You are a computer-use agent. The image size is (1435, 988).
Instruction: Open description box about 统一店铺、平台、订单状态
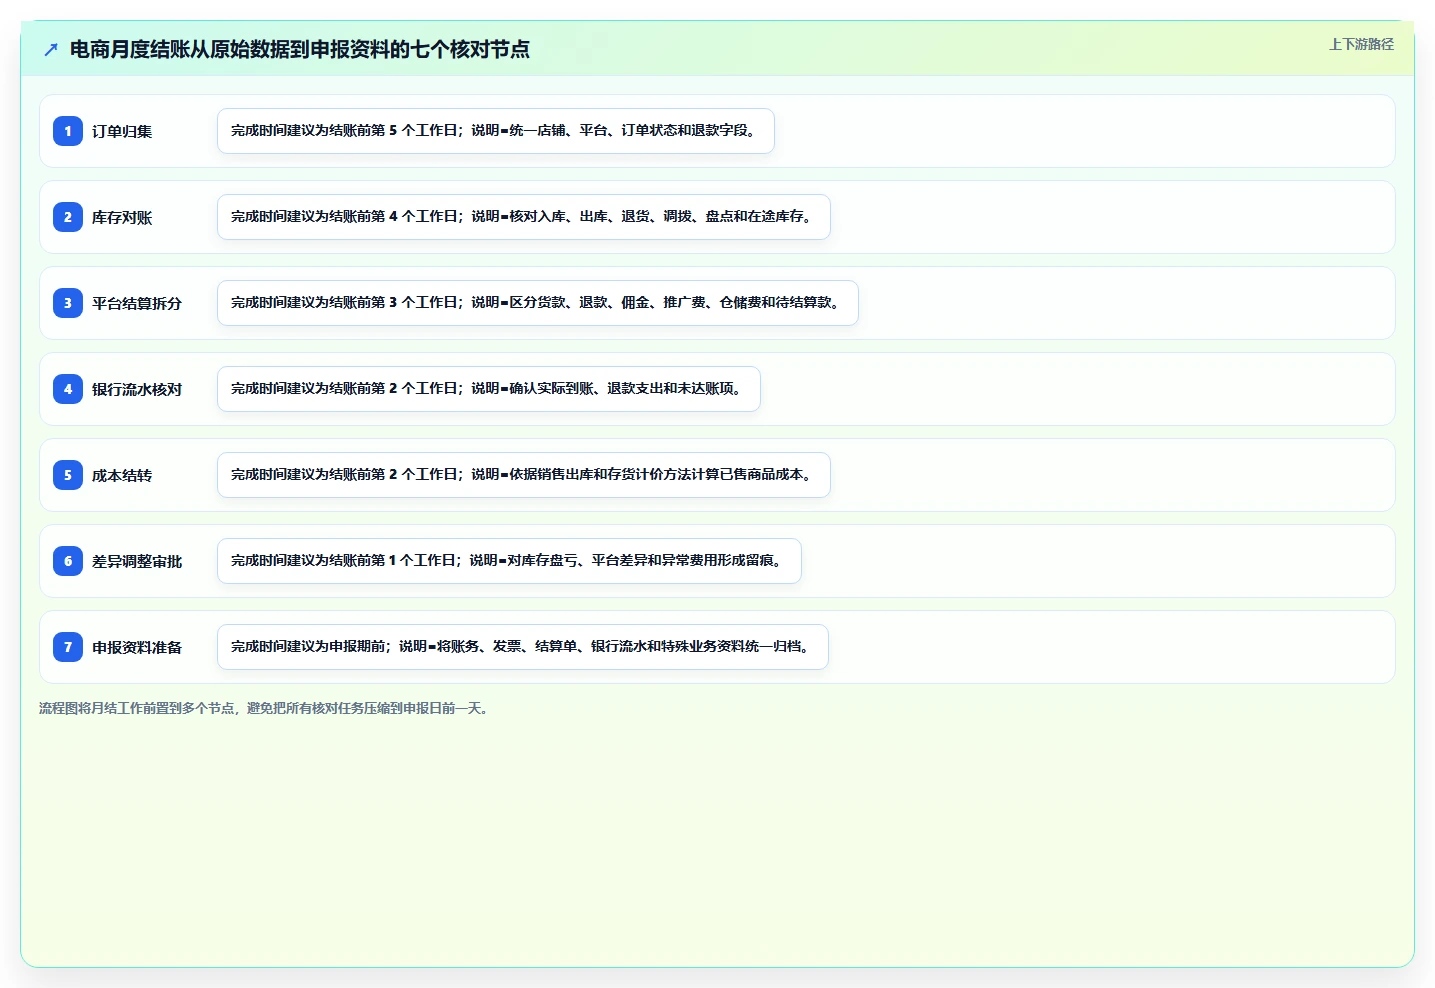tap(496, 131)
